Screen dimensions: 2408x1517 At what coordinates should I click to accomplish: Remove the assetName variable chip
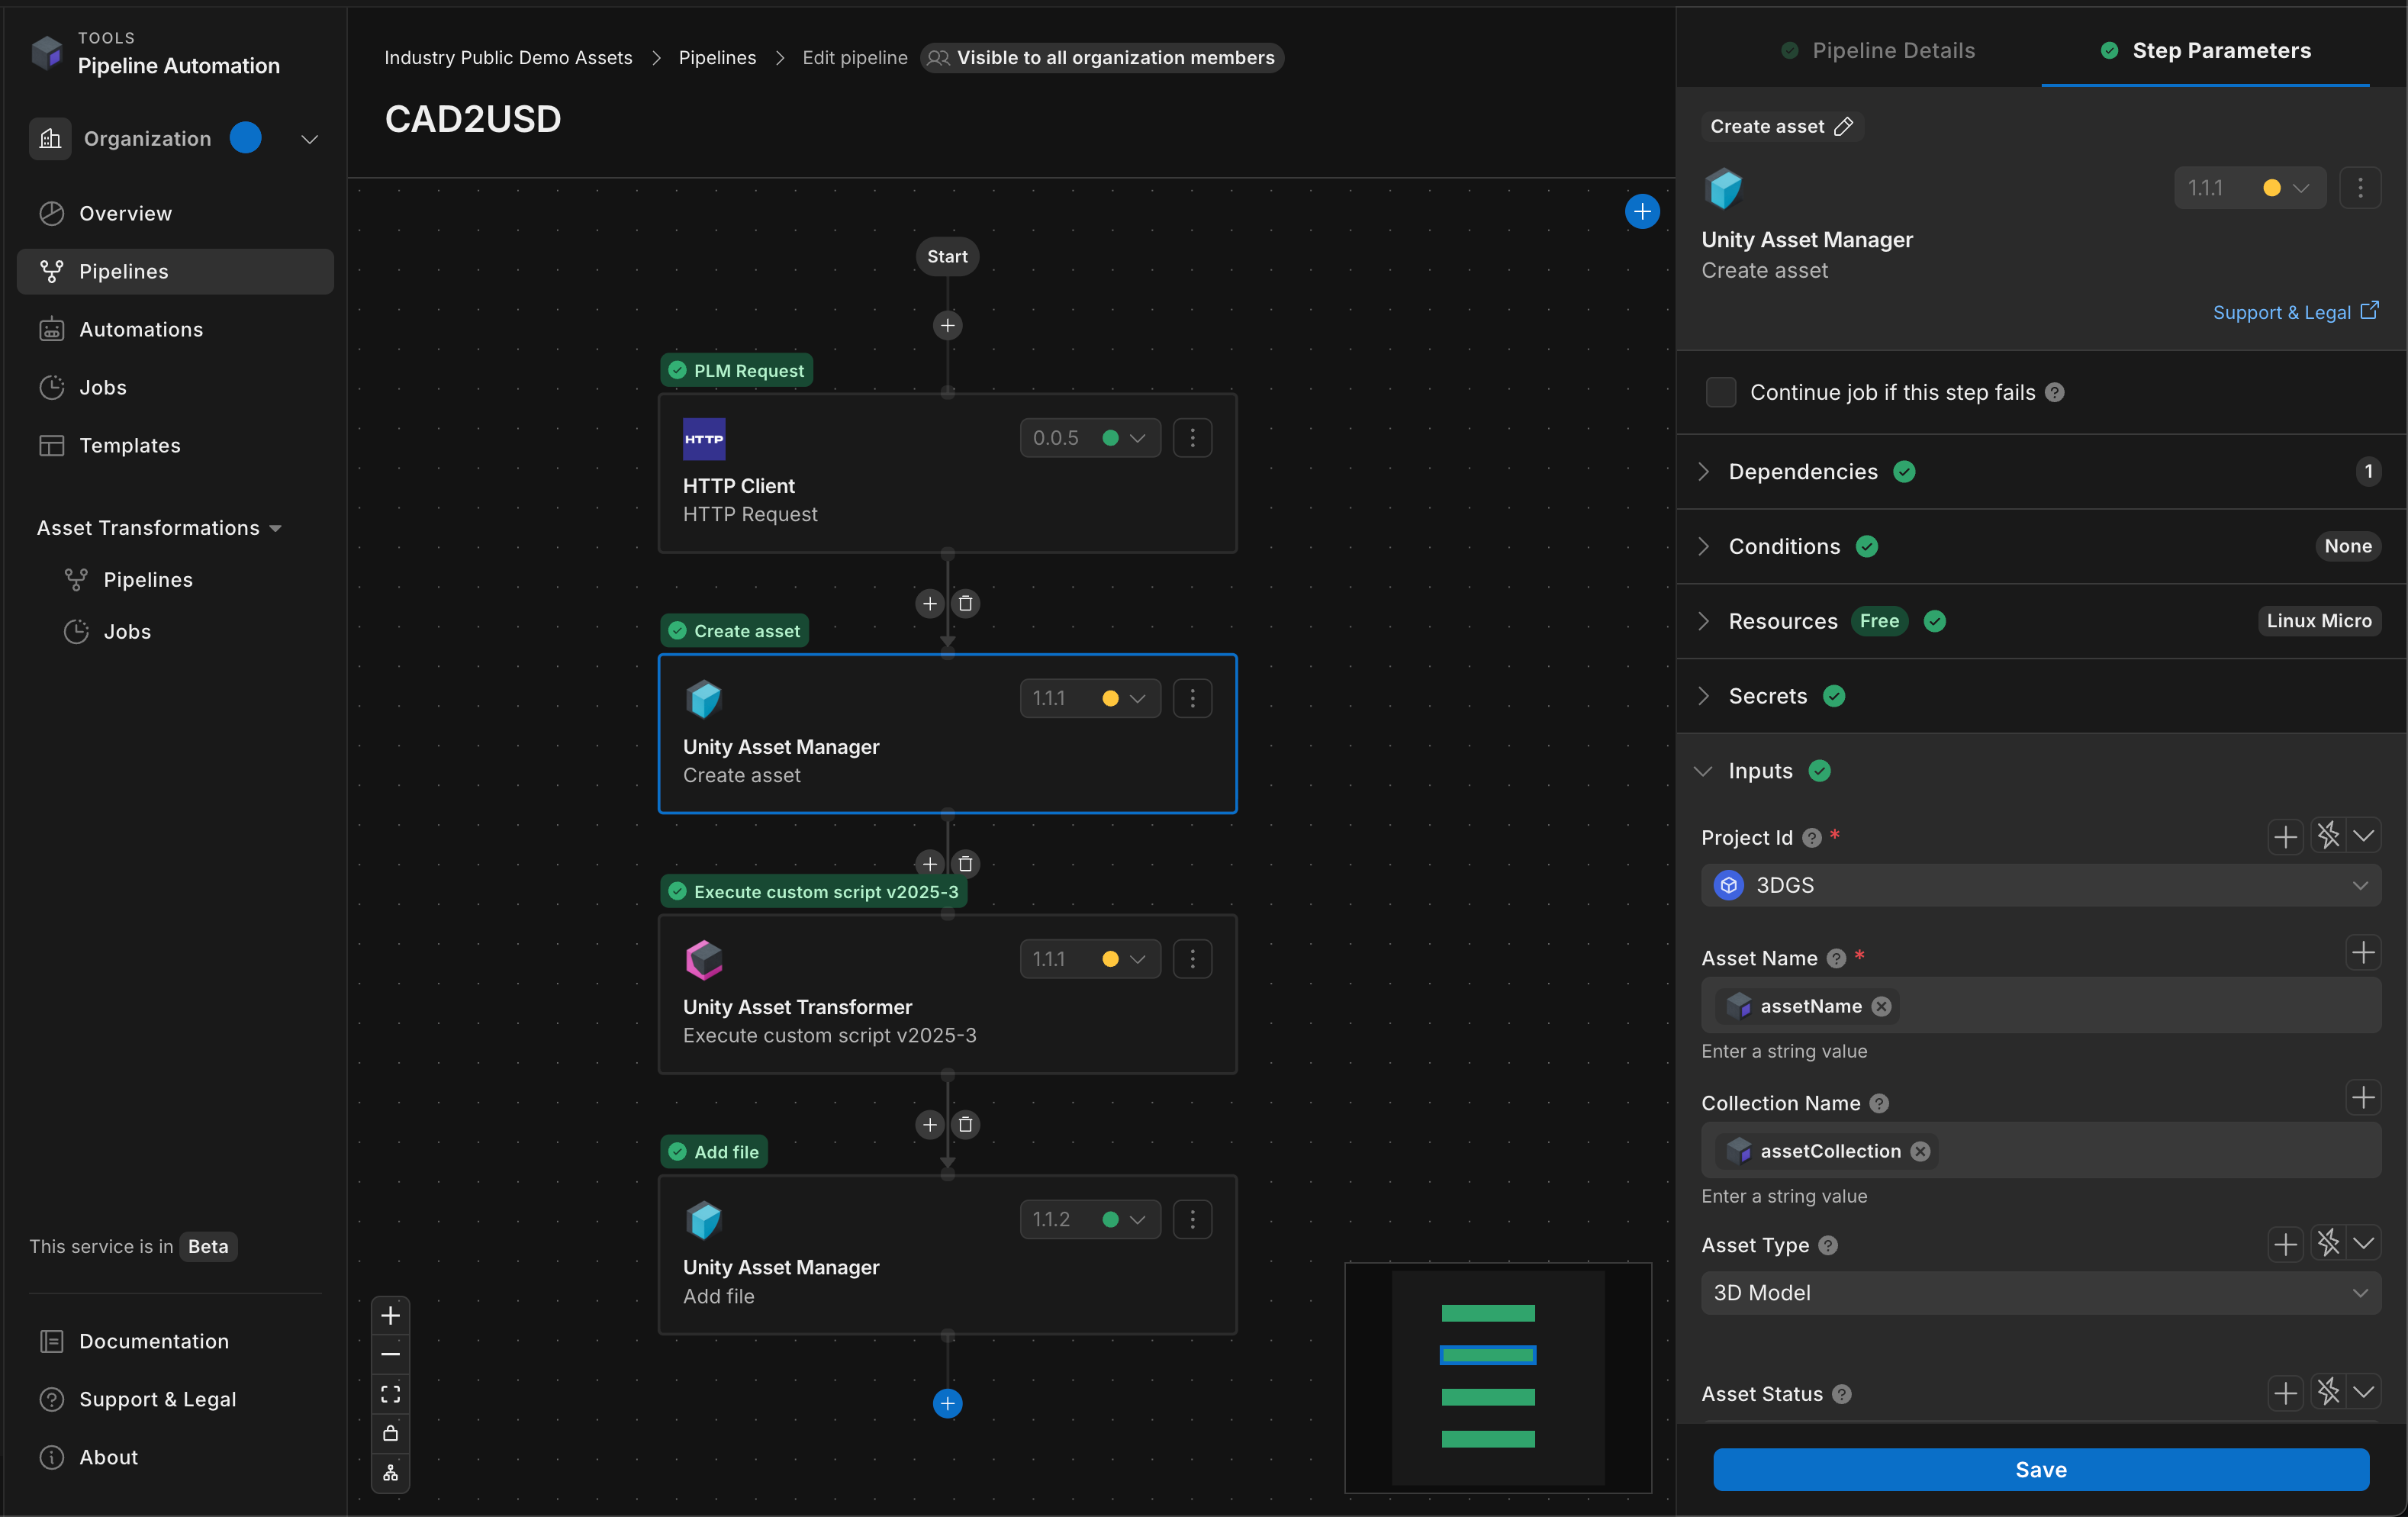pos(1881,1006)
